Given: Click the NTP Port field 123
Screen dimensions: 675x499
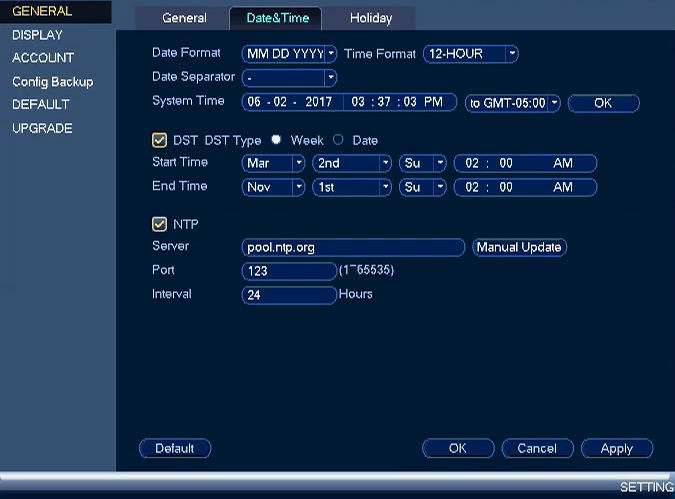Looking at the screenshot, I should 289,271.
